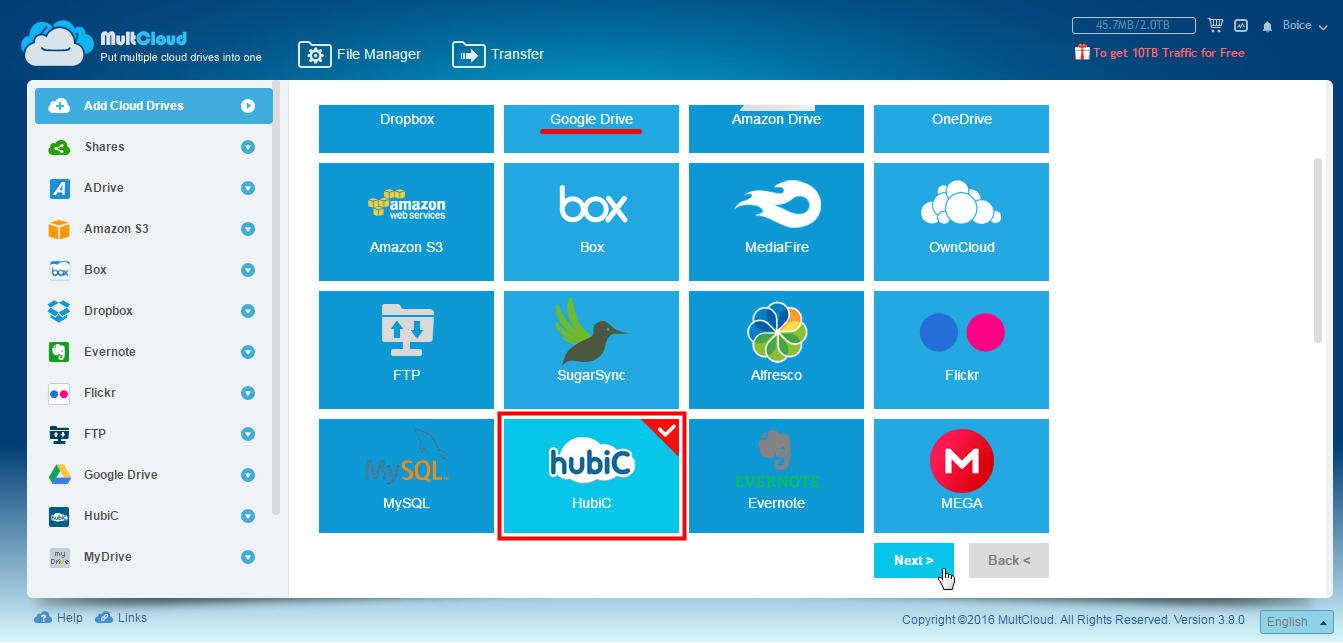Click the Shares green icon in sidebar

(x=59, y=147)
